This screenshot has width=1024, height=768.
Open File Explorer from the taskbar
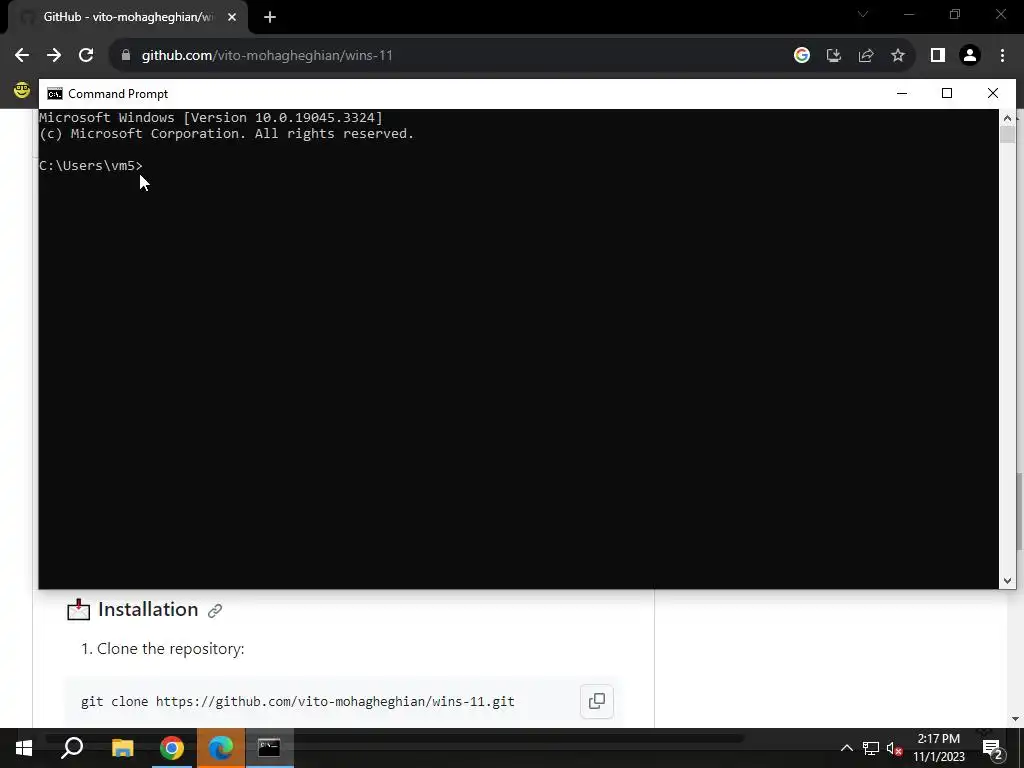(x=122, y=748)
